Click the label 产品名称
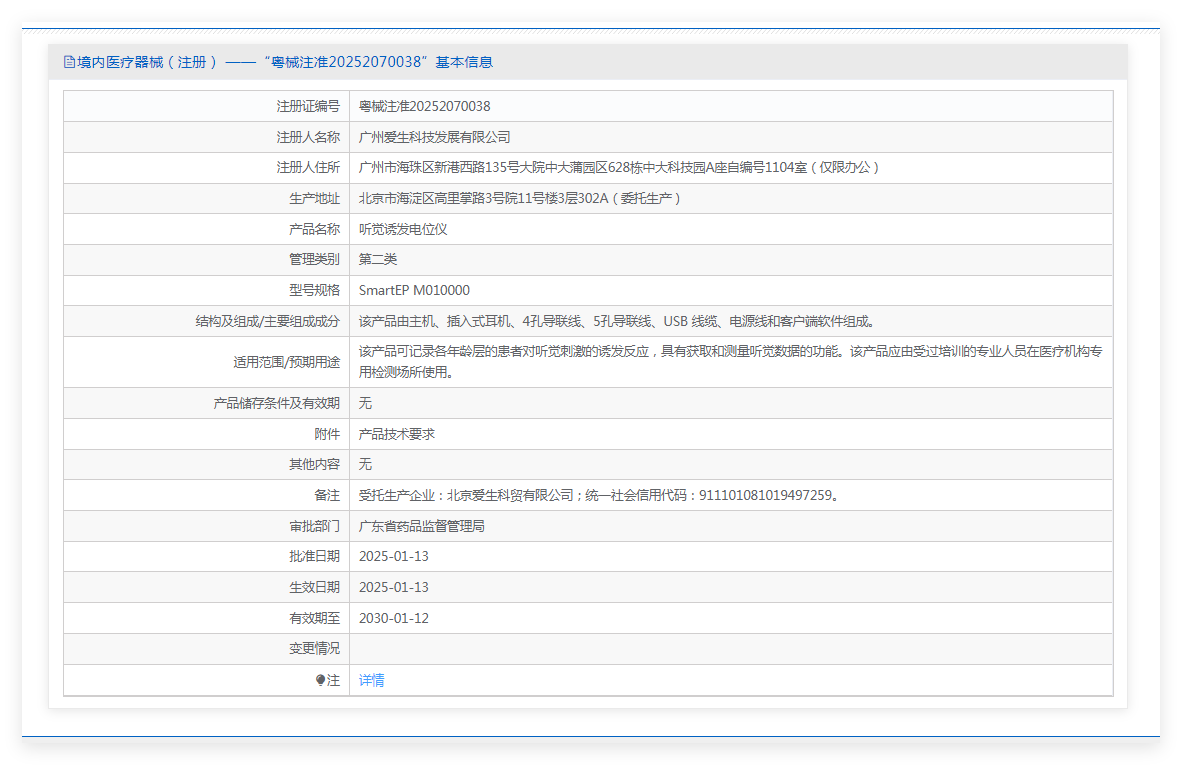1182x765 pixels. tap(315, 229)
